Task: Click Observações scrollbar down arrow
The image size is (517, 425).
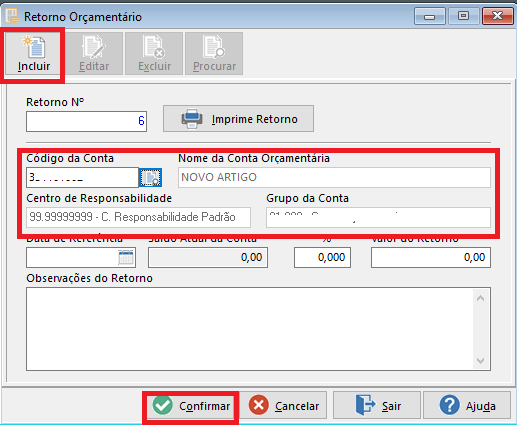Action: (x=480, y=361)
